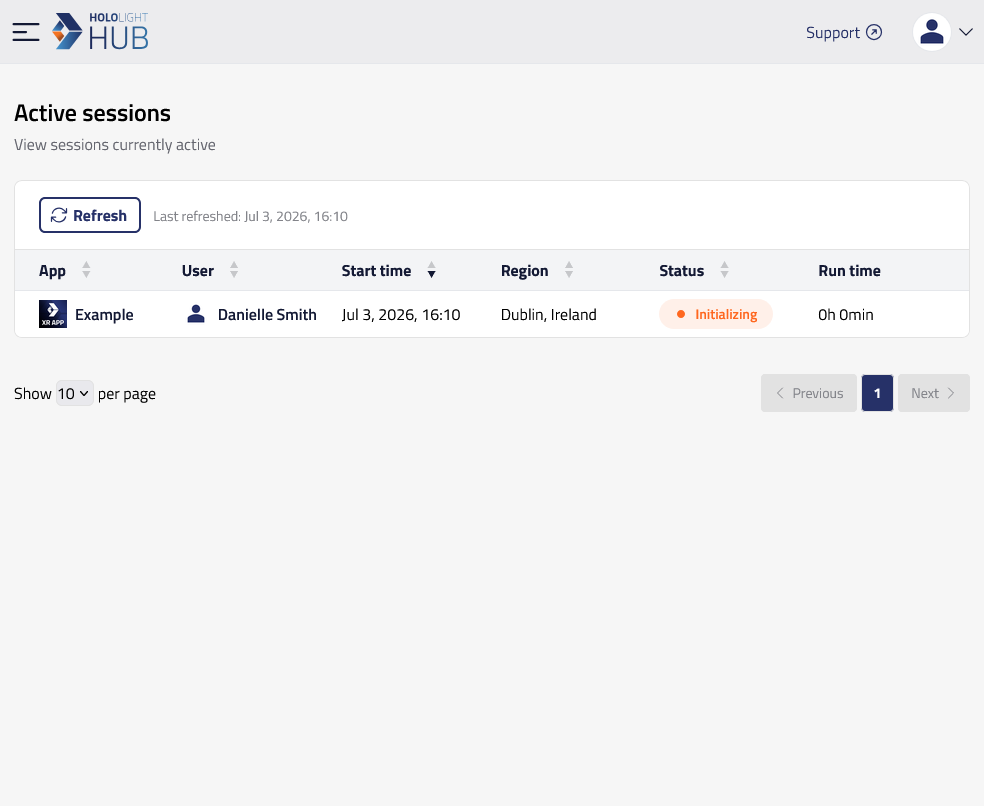Open the Support link

833,33
